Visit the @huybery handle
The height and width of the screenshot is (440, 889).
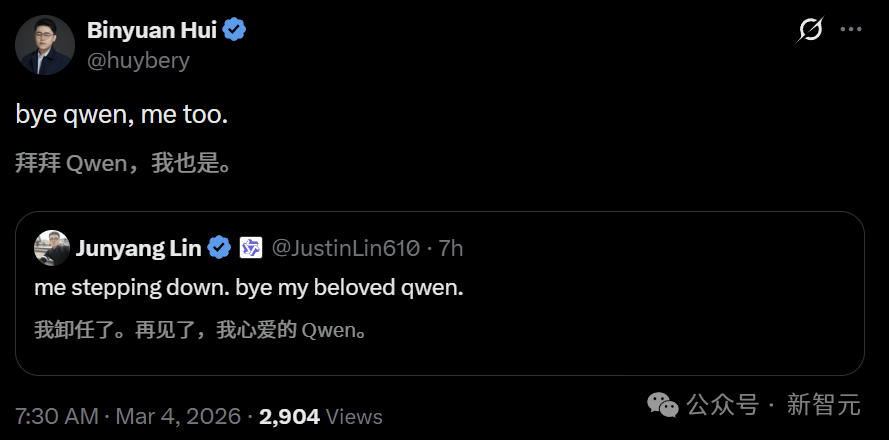pos(138,60)
